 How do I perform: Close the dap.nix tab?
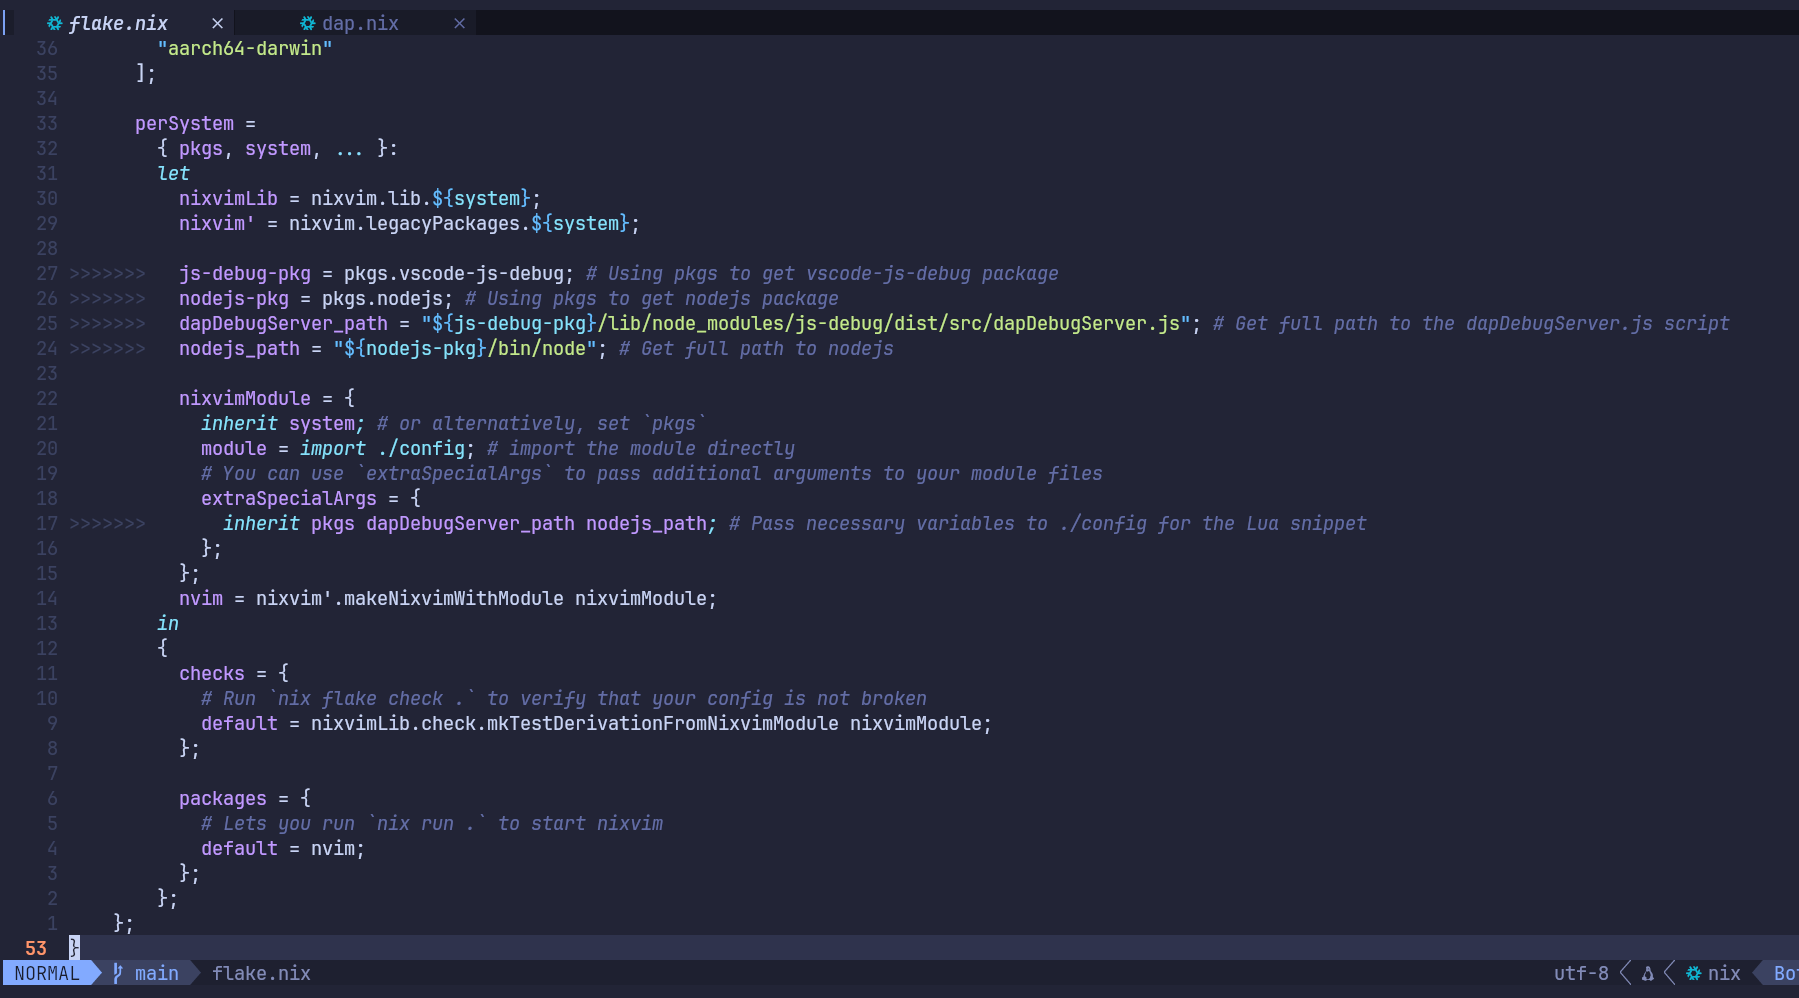pos(459,23)
